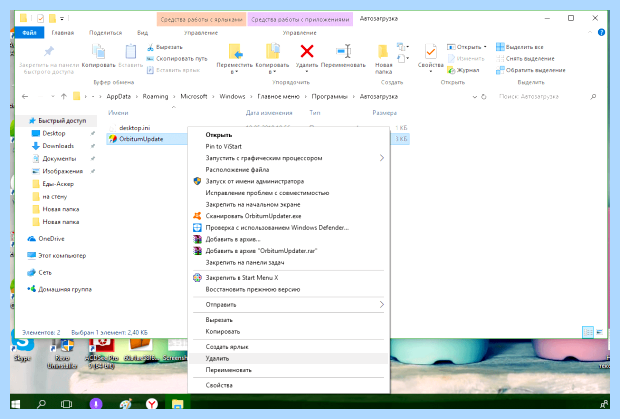This screenshot has width=620, height=419.
Task: Click the New folder icon in ribbon
Action: [383, 51]
